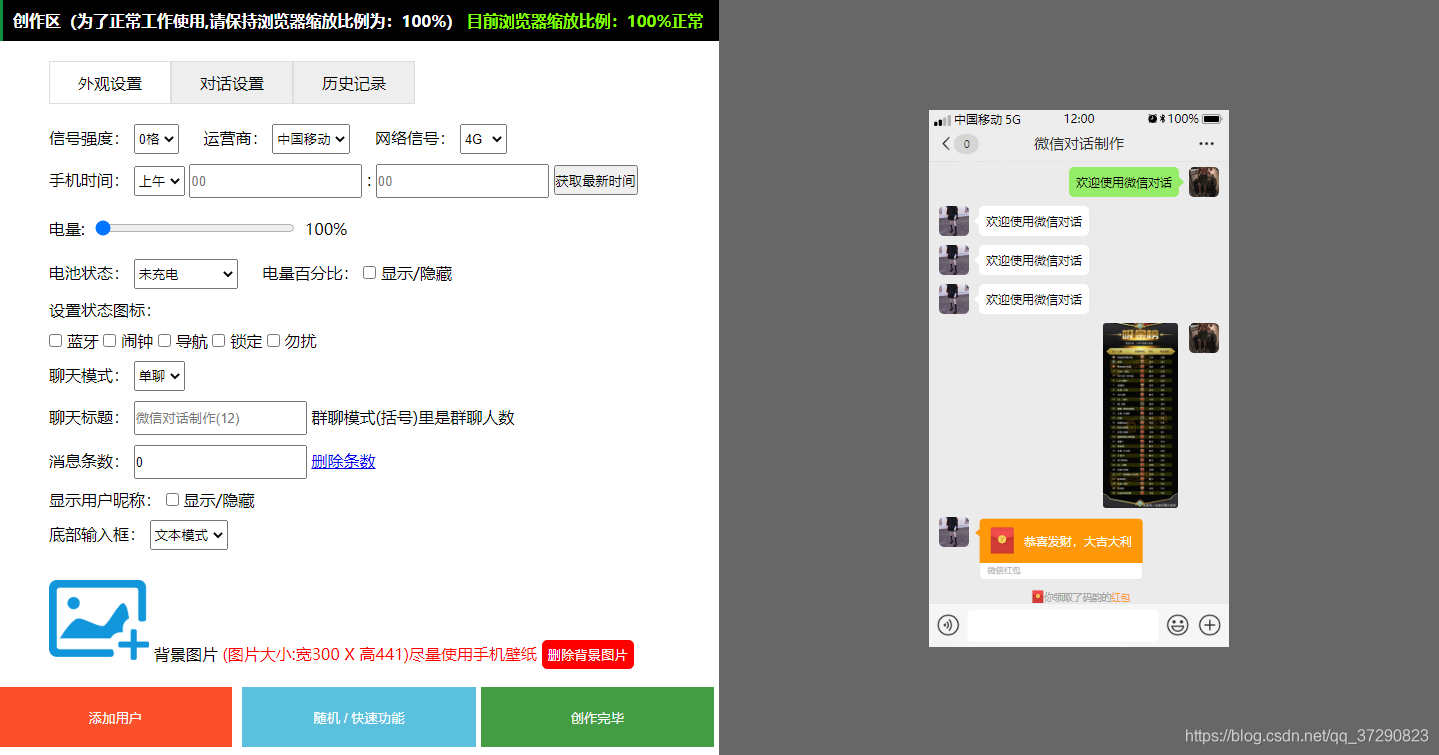Tap the voice input icon in chat bar
1439x755 pixels.
(948, 626)
